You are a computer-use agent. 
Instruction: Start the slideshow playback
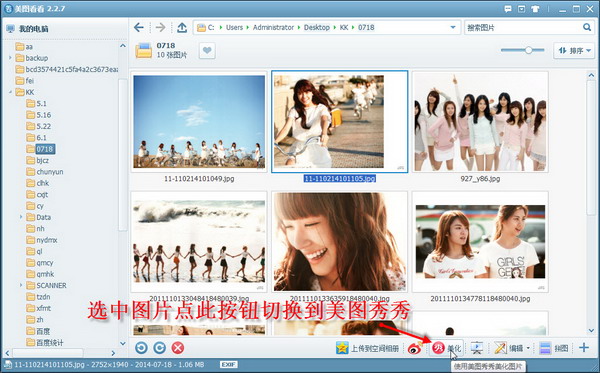tap(477, 348)
